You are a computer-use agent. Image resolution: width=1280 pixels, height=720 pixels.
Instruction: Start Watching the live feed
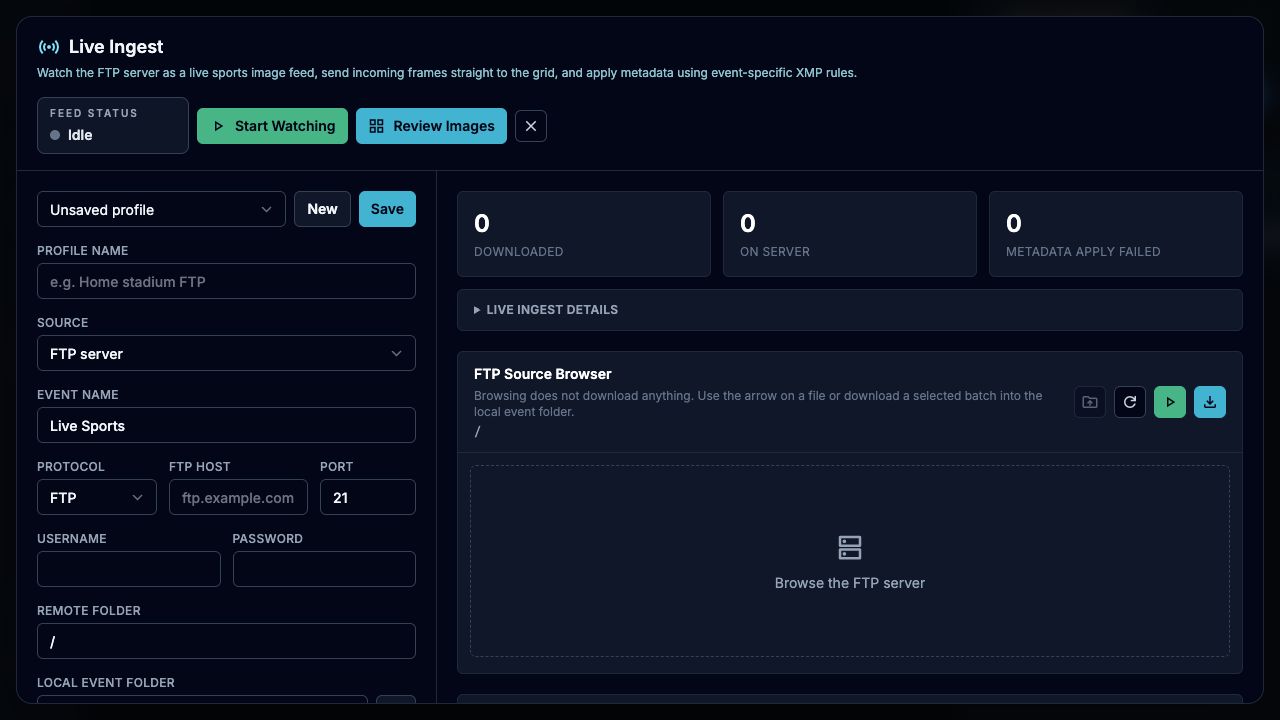[272, 126]
